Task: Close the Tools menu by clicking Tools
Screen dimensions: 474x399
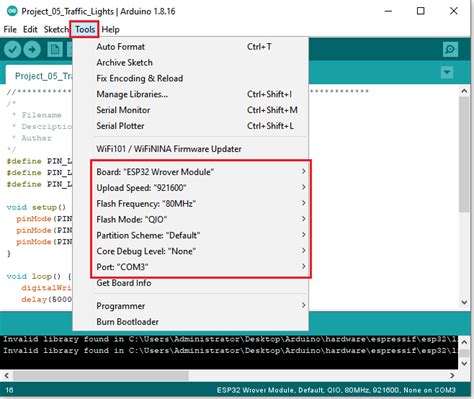Action: click(85, 29)
